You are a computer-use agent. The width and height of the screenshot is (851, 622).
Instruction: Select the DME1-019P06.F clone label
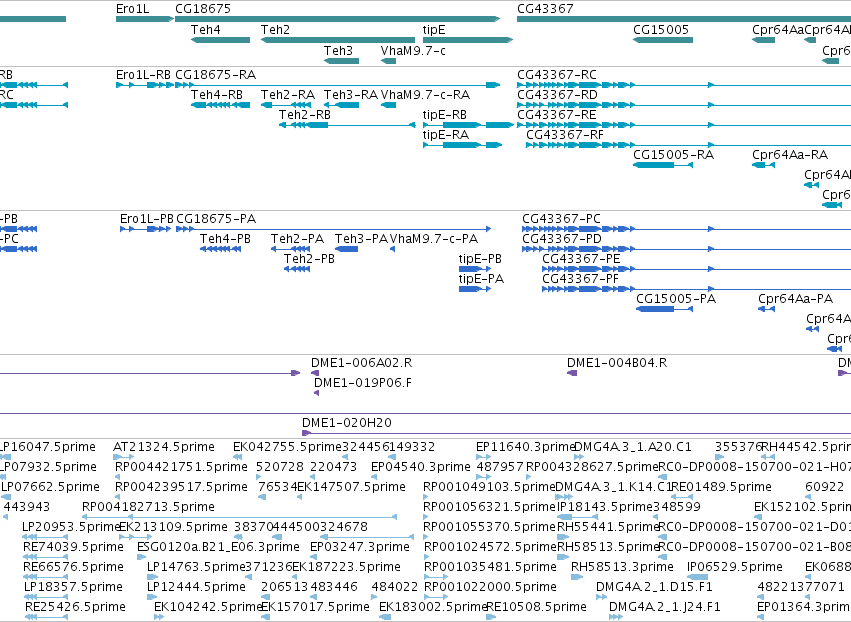tap(363, 383)
